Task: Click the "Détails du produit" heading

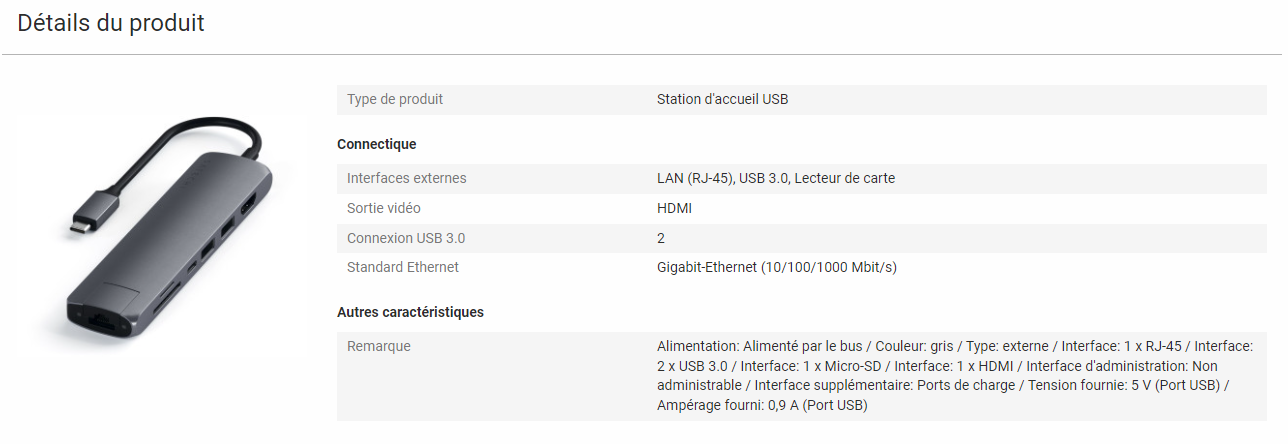Action: 111,23
